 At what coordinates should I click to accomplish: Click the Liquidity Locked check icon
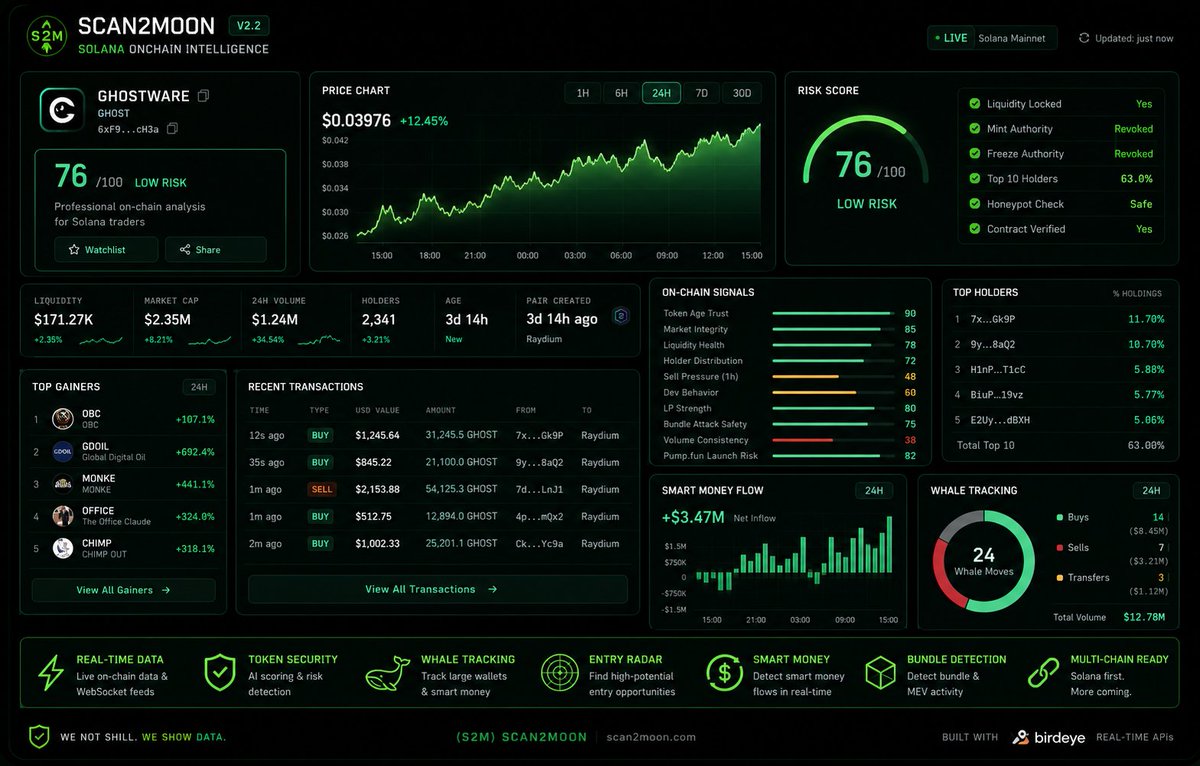pos(975,103)
